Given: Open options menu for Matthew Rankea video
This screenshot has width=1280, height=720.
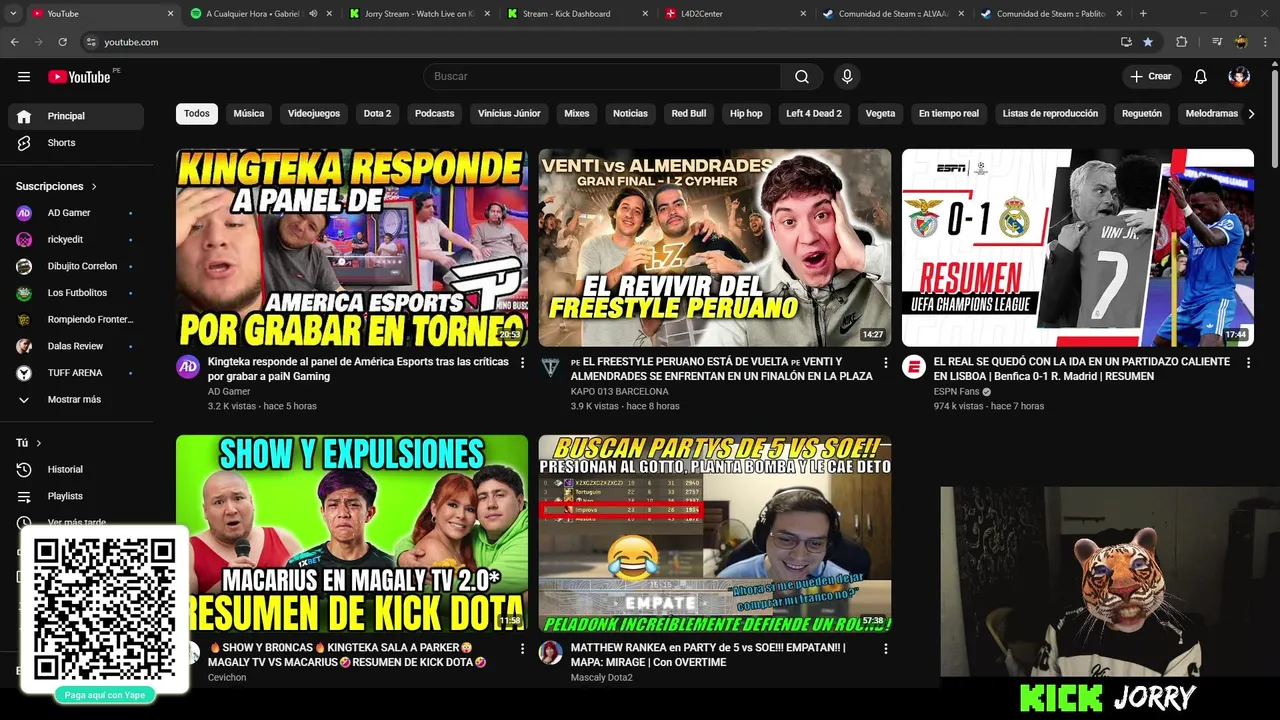Looking at the screenshot, I should 885,649.
